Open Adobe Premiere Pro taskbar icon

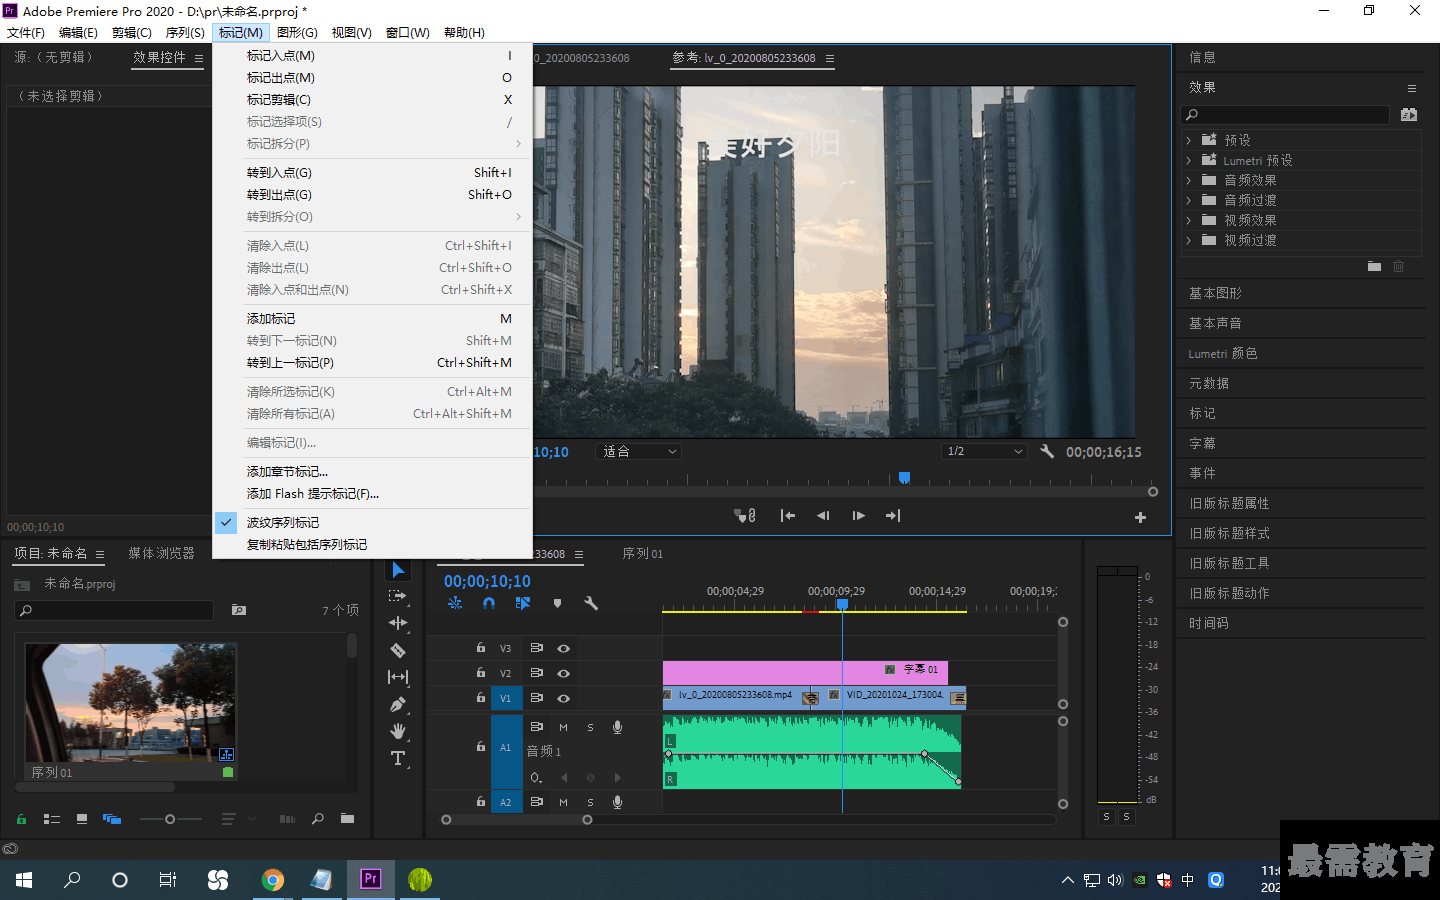click(x=371, y=879)
